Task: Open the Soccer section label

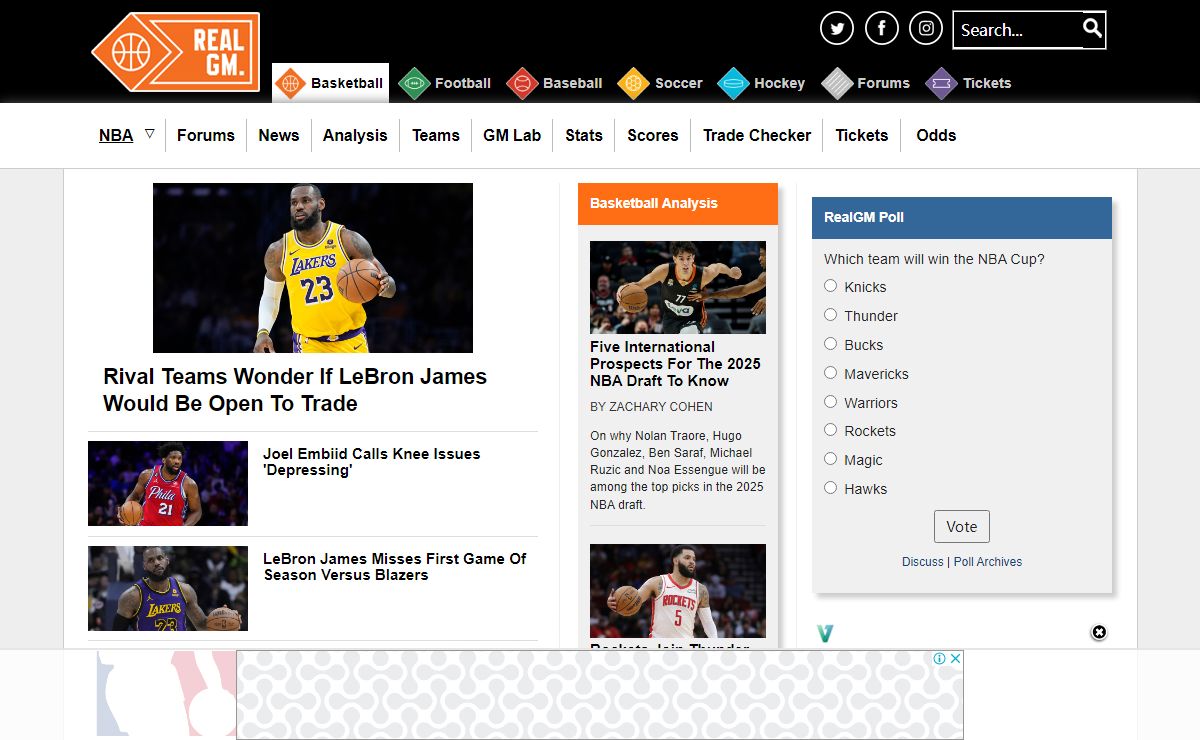Action: point(679,83)
